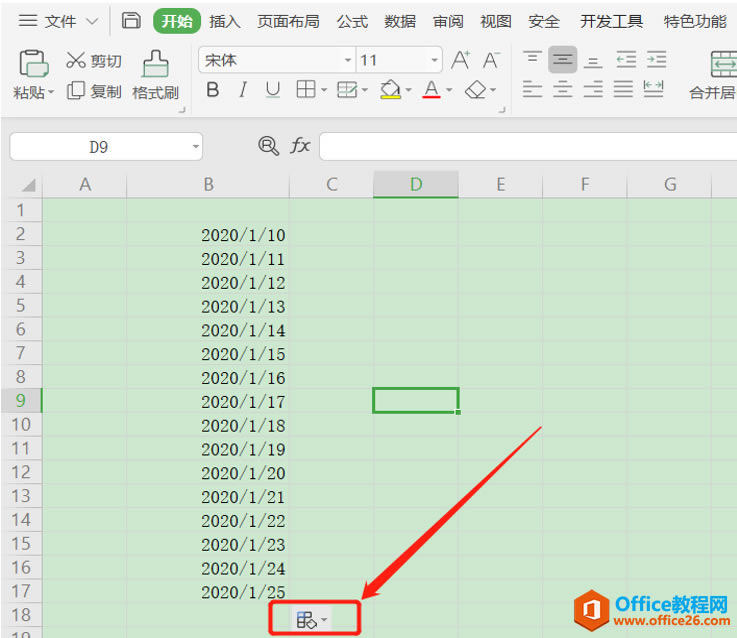Justify text alignment icon
737x638 pixels.
point(623,89)
